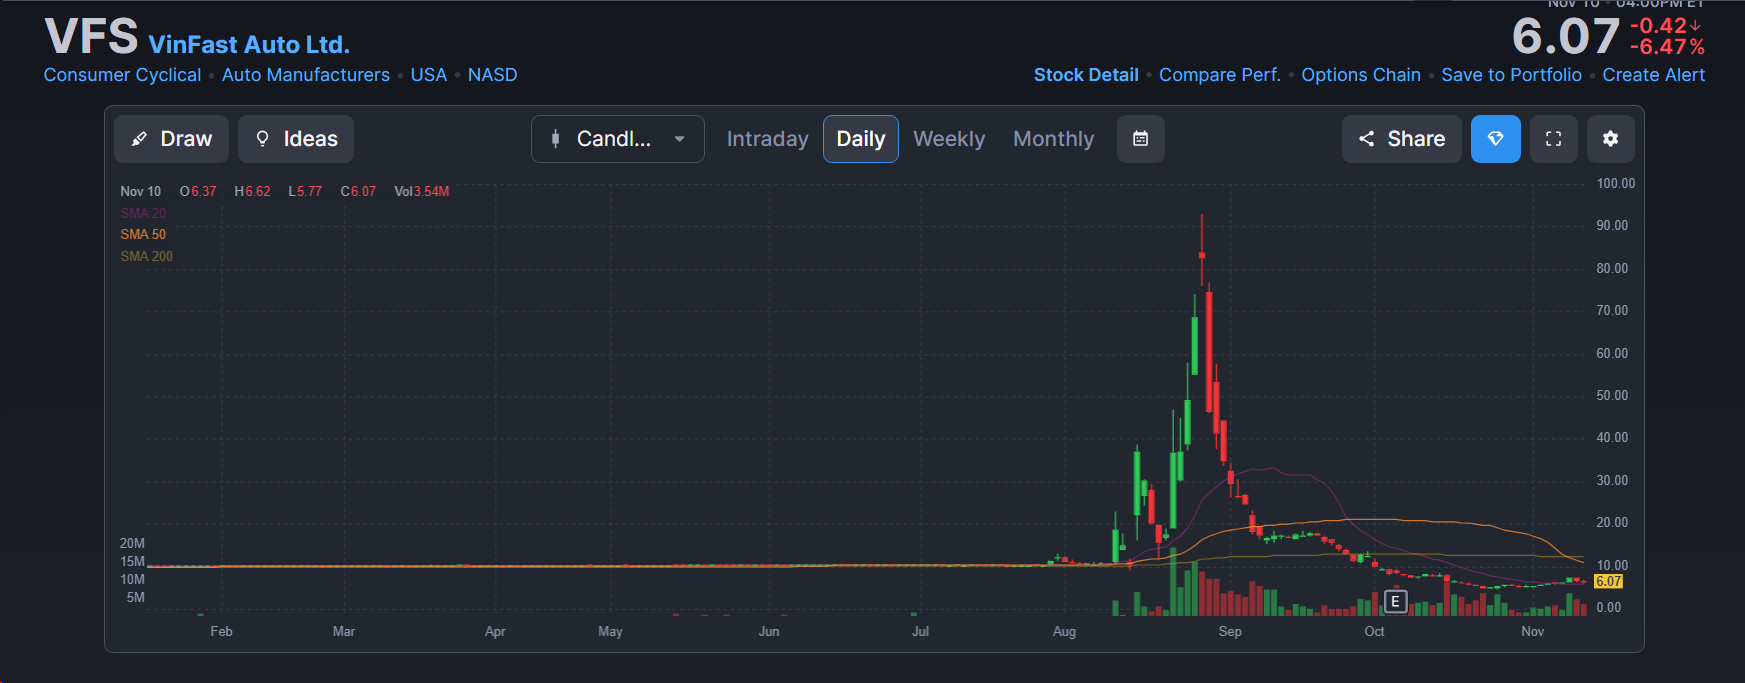Open the Draw tools button
The width and height of the screenshot is (1745, 683).
(x=171, y=139)
